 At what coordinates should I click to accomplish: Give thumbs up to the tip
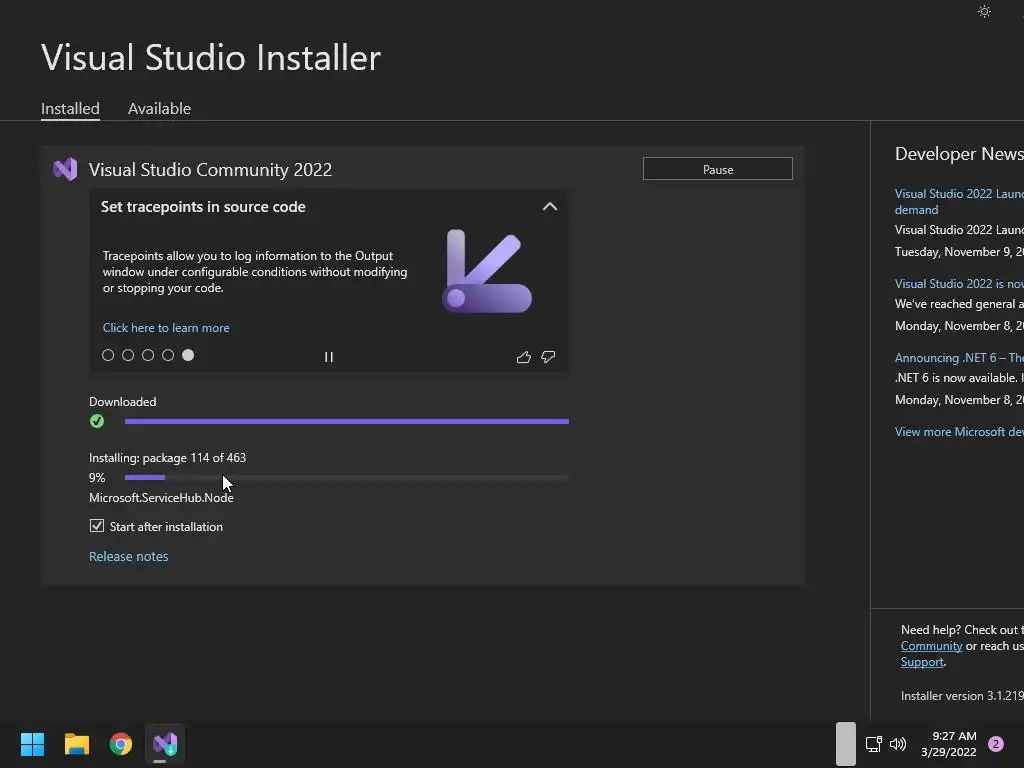(524, 357)
